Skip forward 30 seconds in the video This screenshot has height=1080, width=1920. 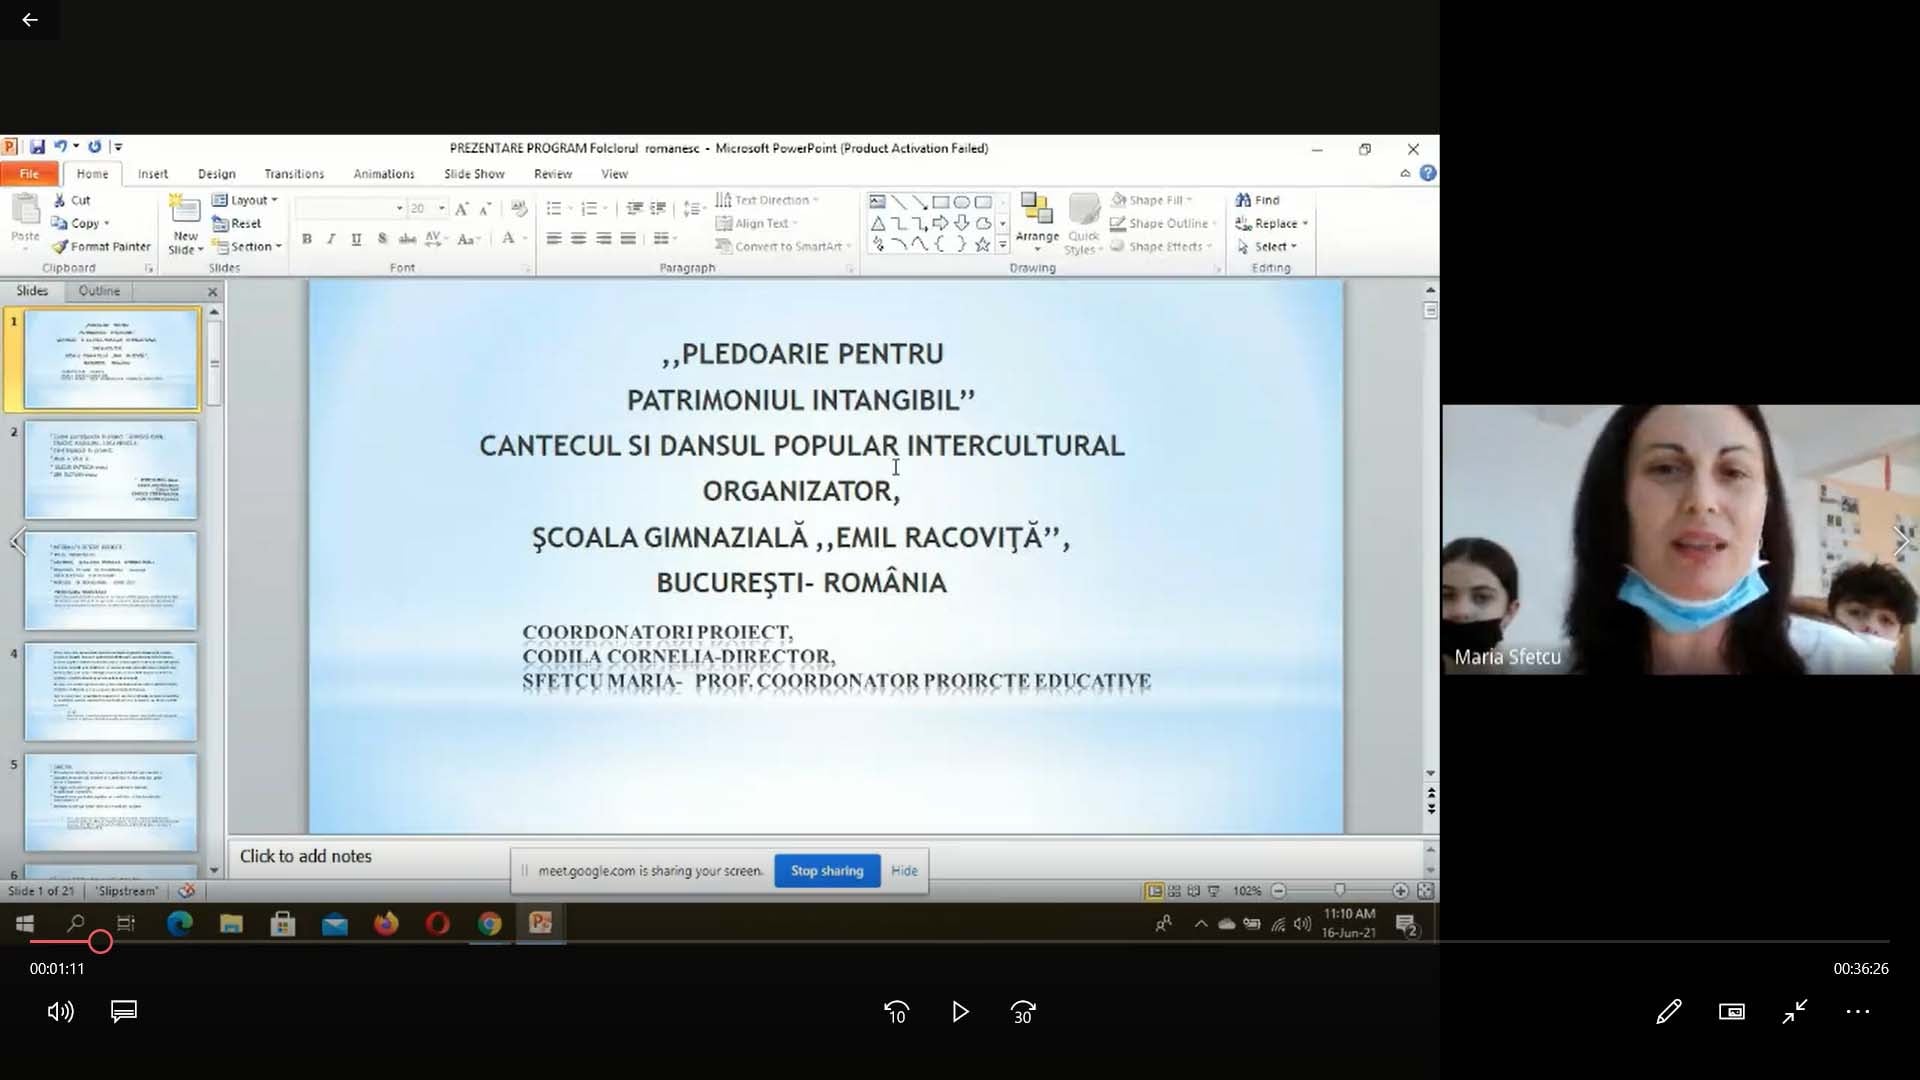tap(1023, 1012)
